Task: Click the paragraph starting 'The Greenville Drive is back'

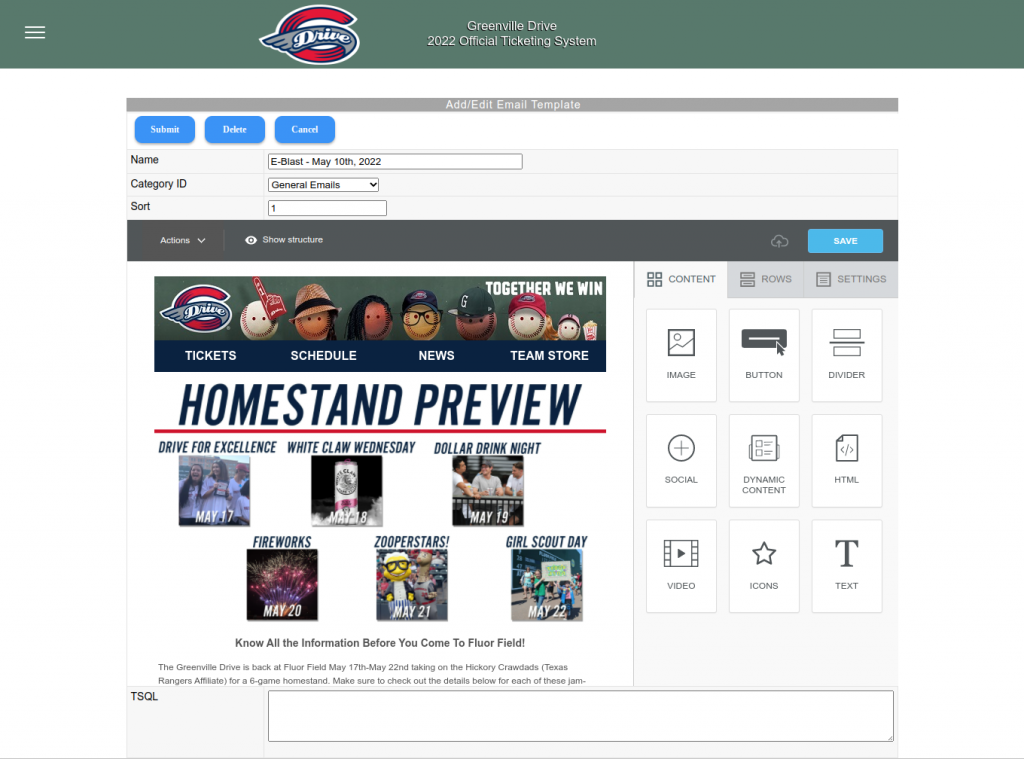Action: [372, 674]
